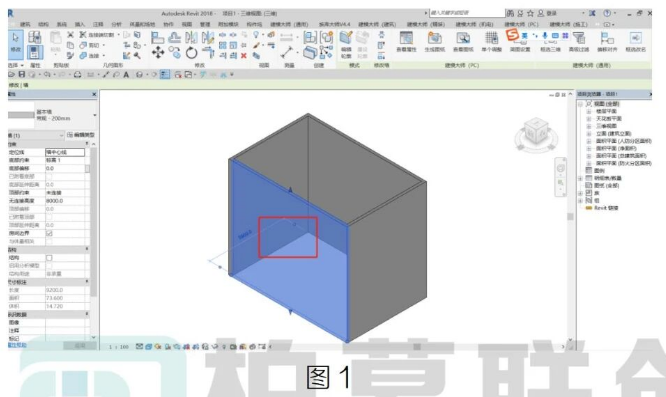This screenshot has width=666, height=397.
Task: Open the 选择 dropdown under Modify
Action: coord(16,65)
